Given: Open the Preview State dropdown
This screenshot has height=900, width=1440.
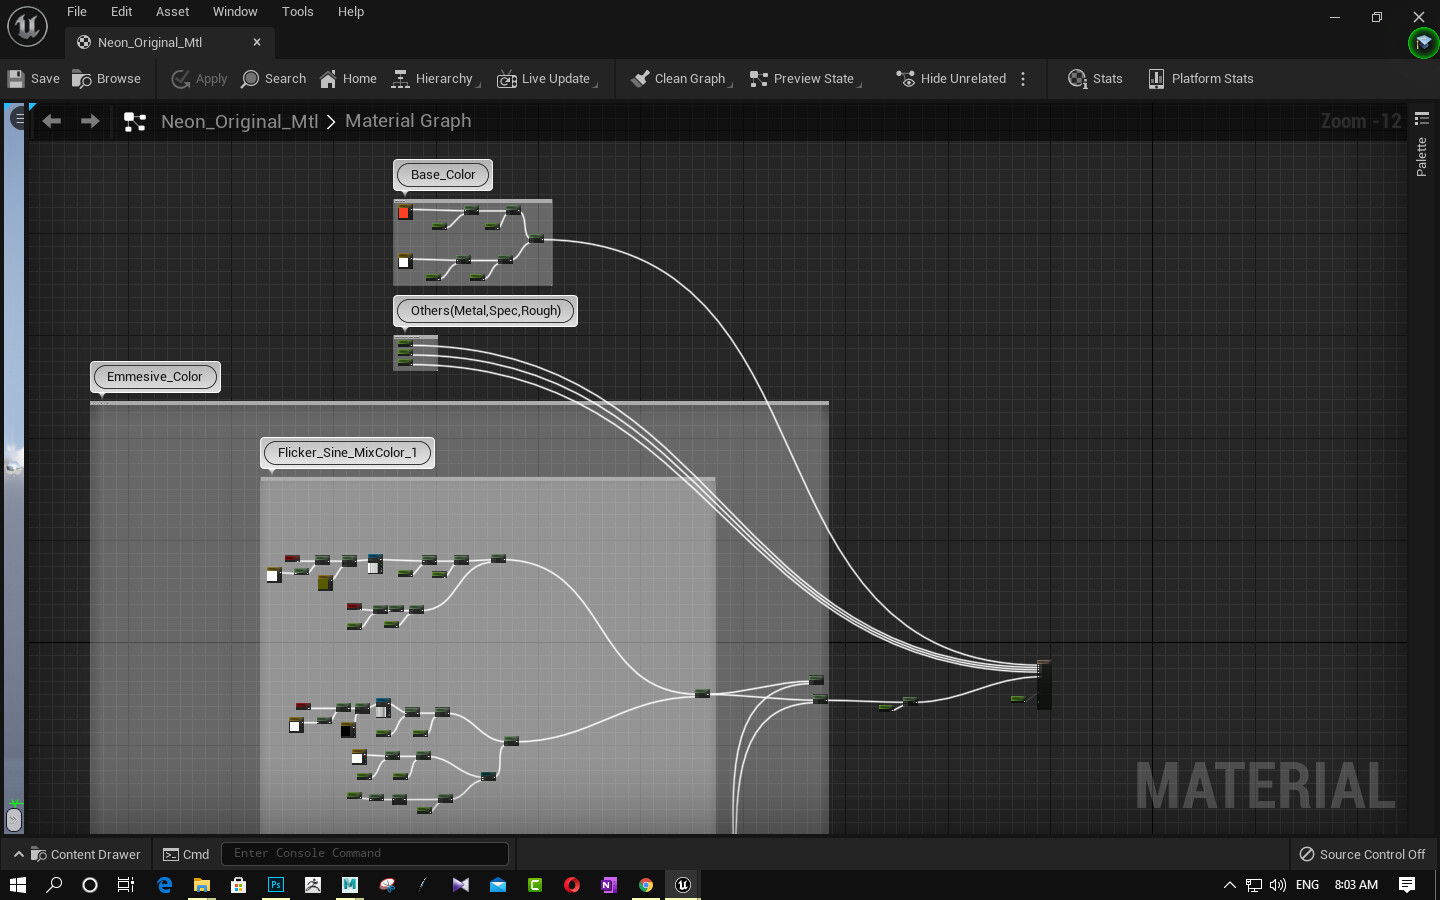Looking at the screenshot, I should point(805,79).
